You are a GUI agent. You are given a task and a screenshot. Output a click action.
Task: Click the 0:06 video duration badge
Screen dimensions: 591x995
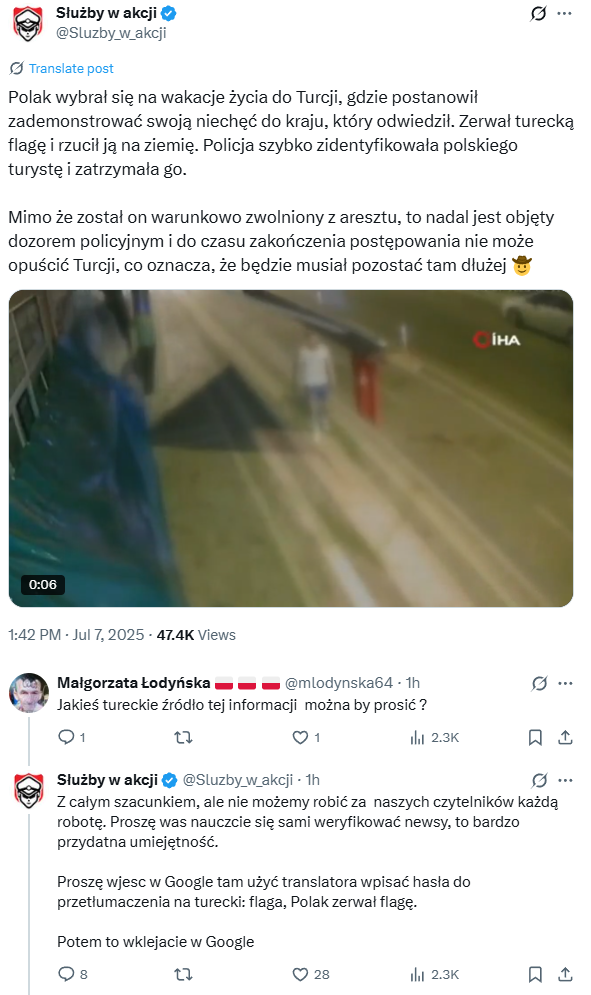tap(43, 584)
